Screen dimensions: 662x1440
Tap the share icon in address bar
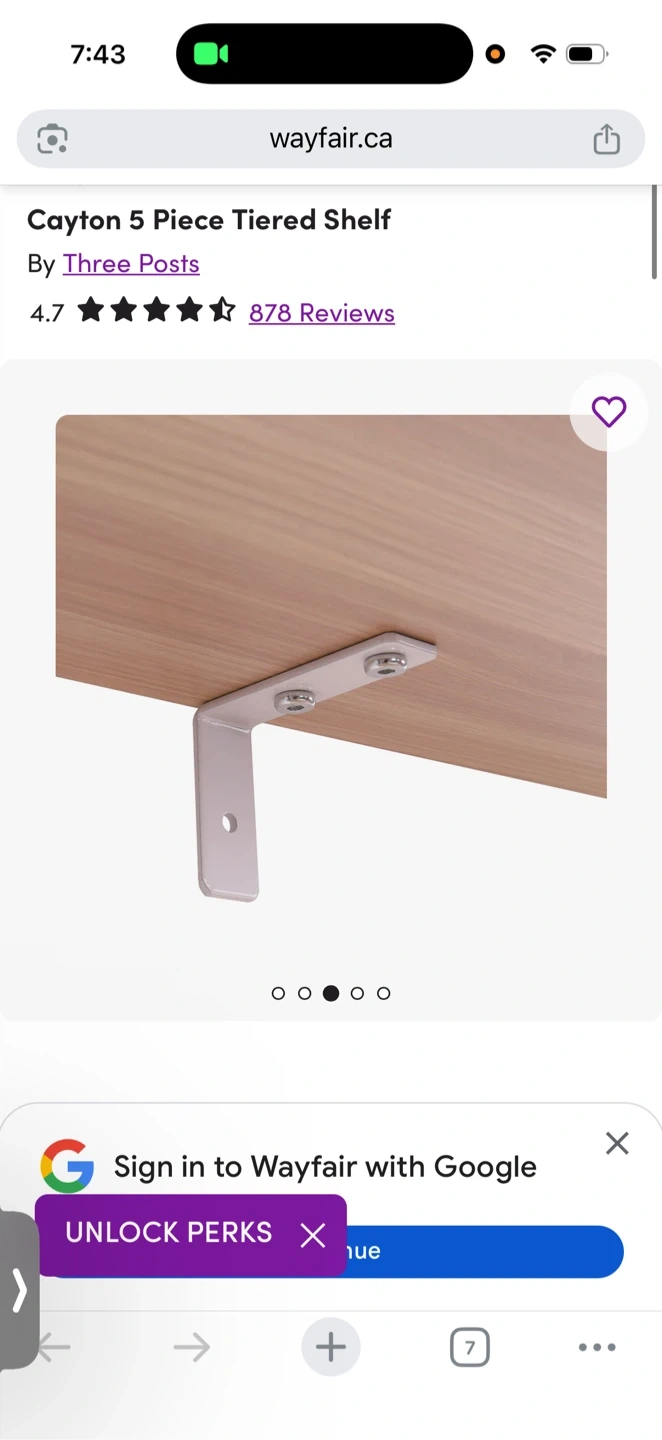pyautogui.click(x=606, y=138)
